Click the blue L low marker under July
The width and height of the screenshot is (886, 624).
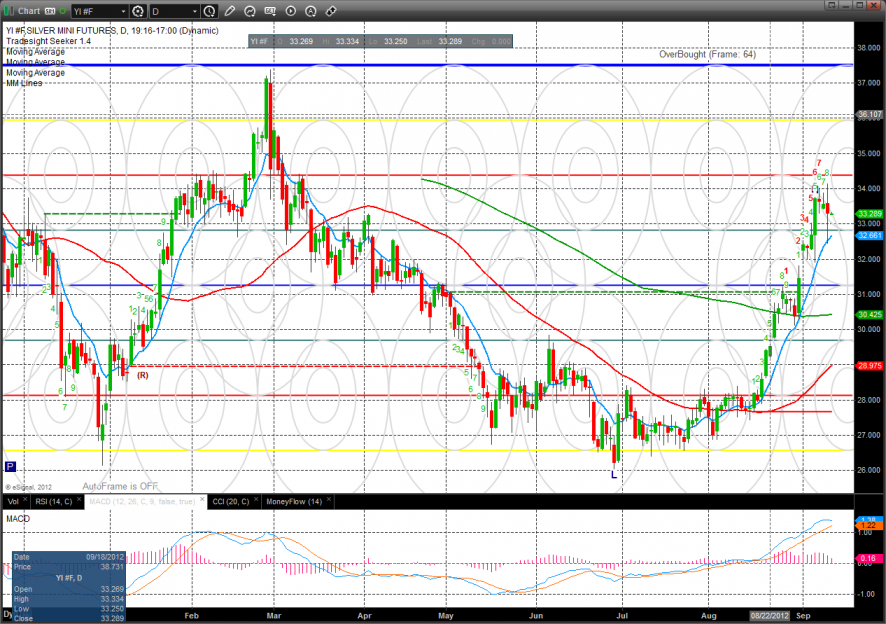click(614, 475)
